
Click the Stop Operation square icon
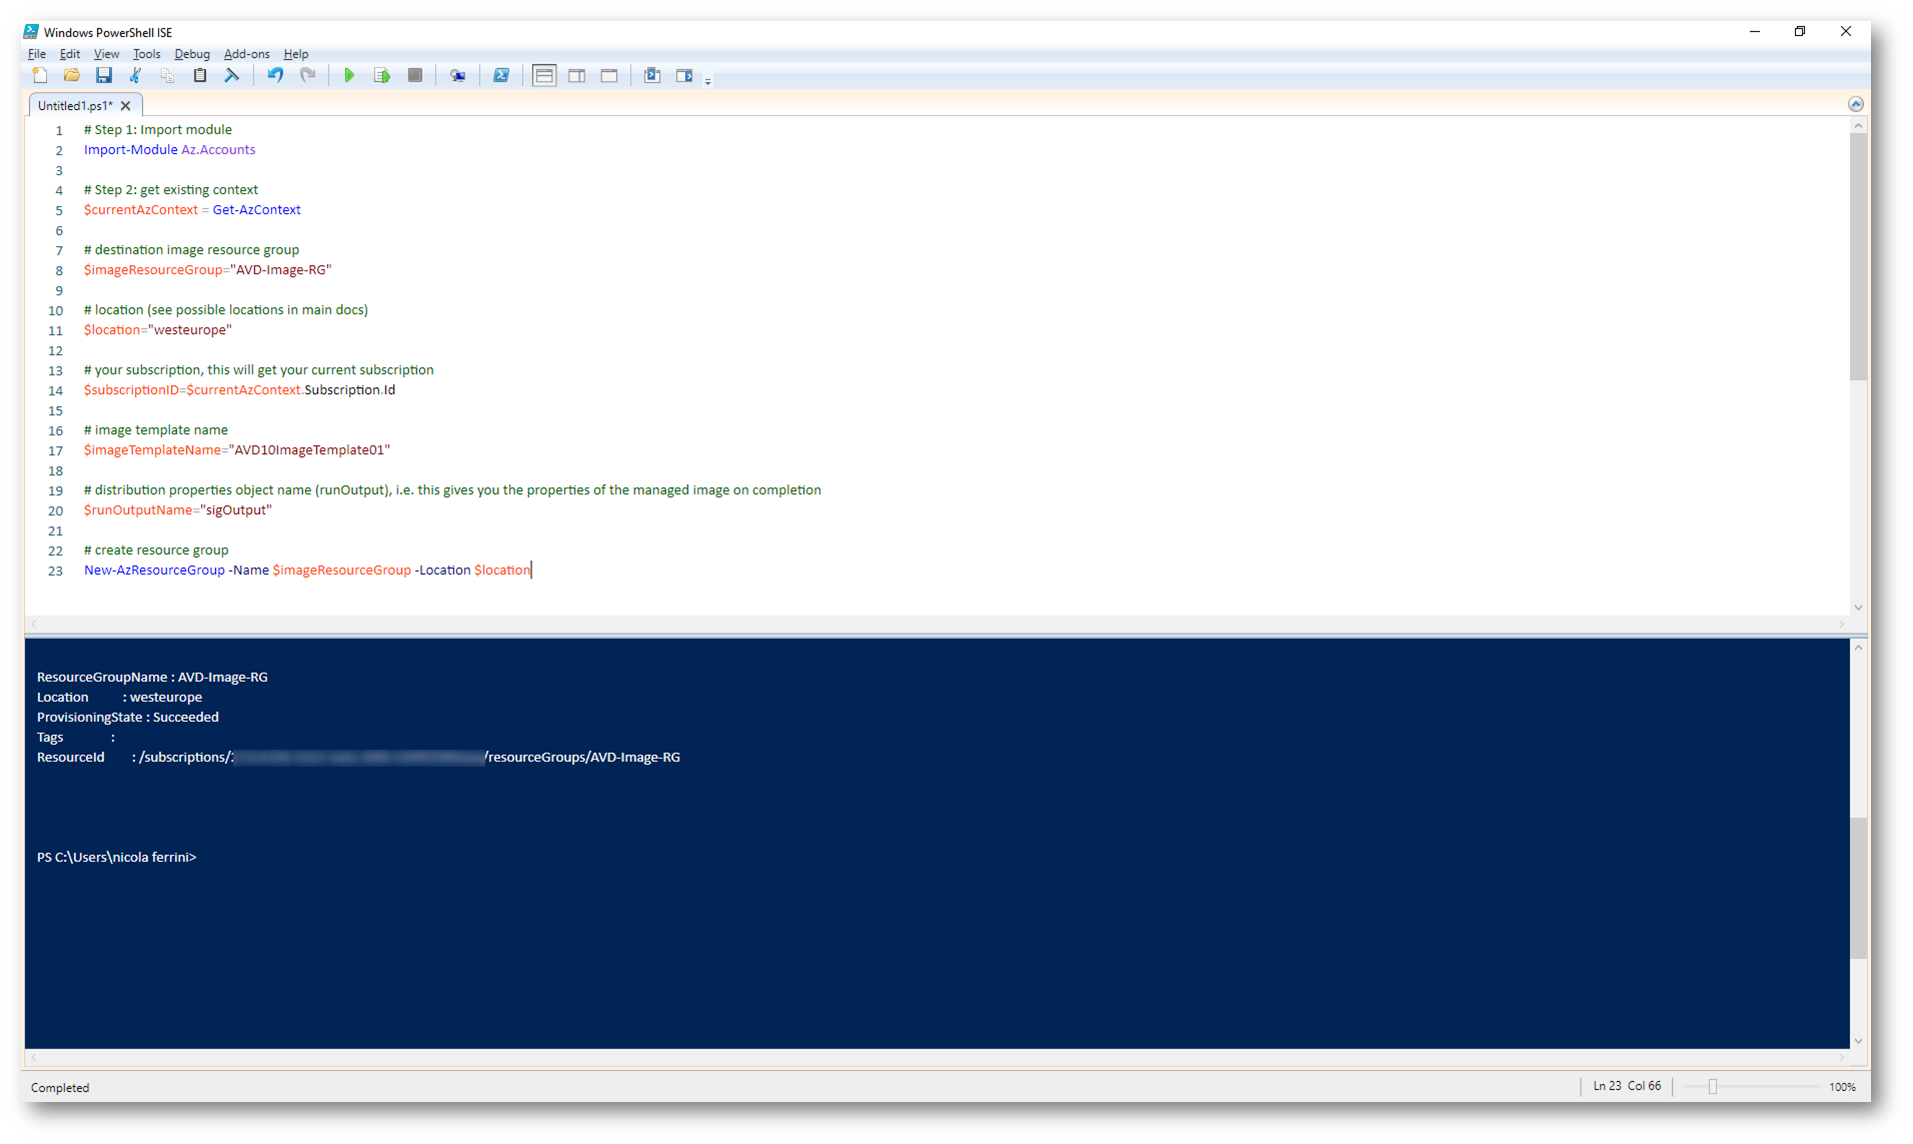(415, 76)
